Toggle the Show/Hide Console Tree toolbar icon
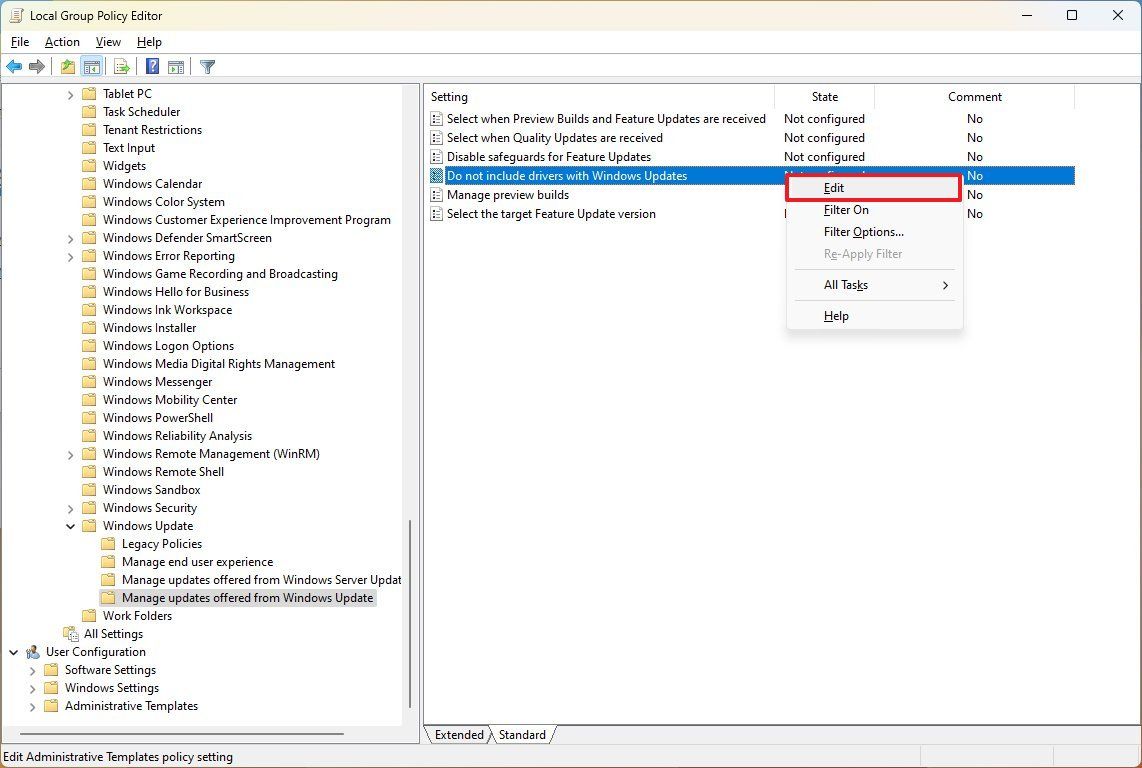Viewport: 1142px width, 768px height. (x=92, y=66)
